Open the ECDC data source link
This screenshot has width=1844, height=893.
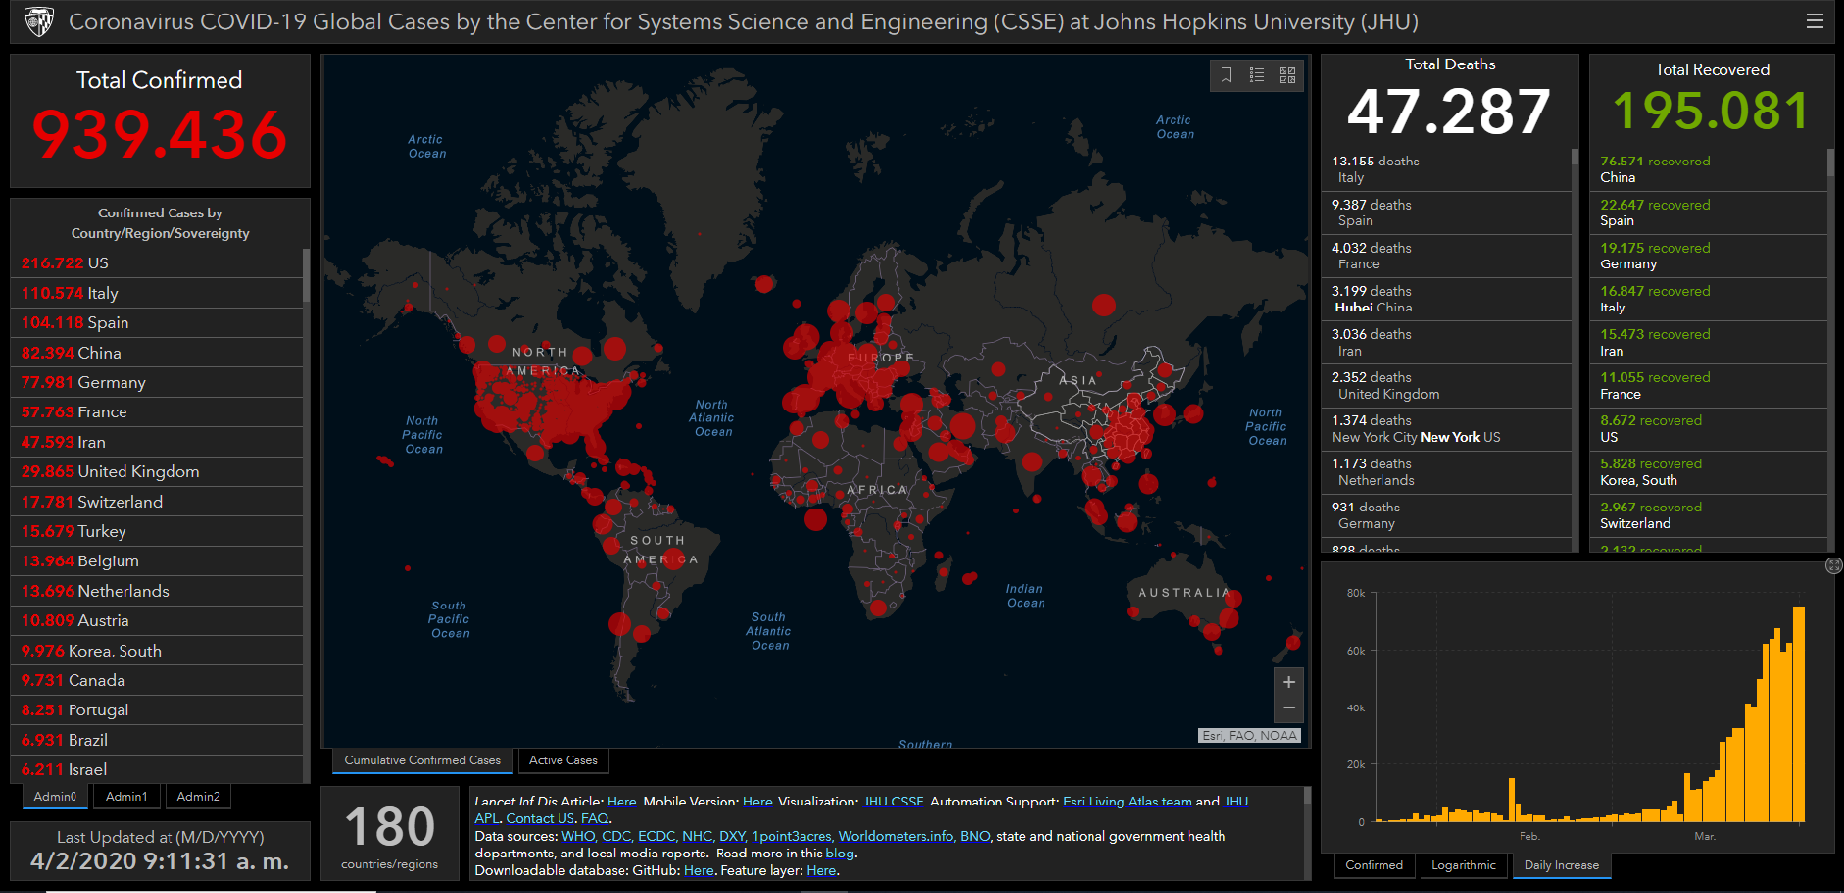[656, 836]
